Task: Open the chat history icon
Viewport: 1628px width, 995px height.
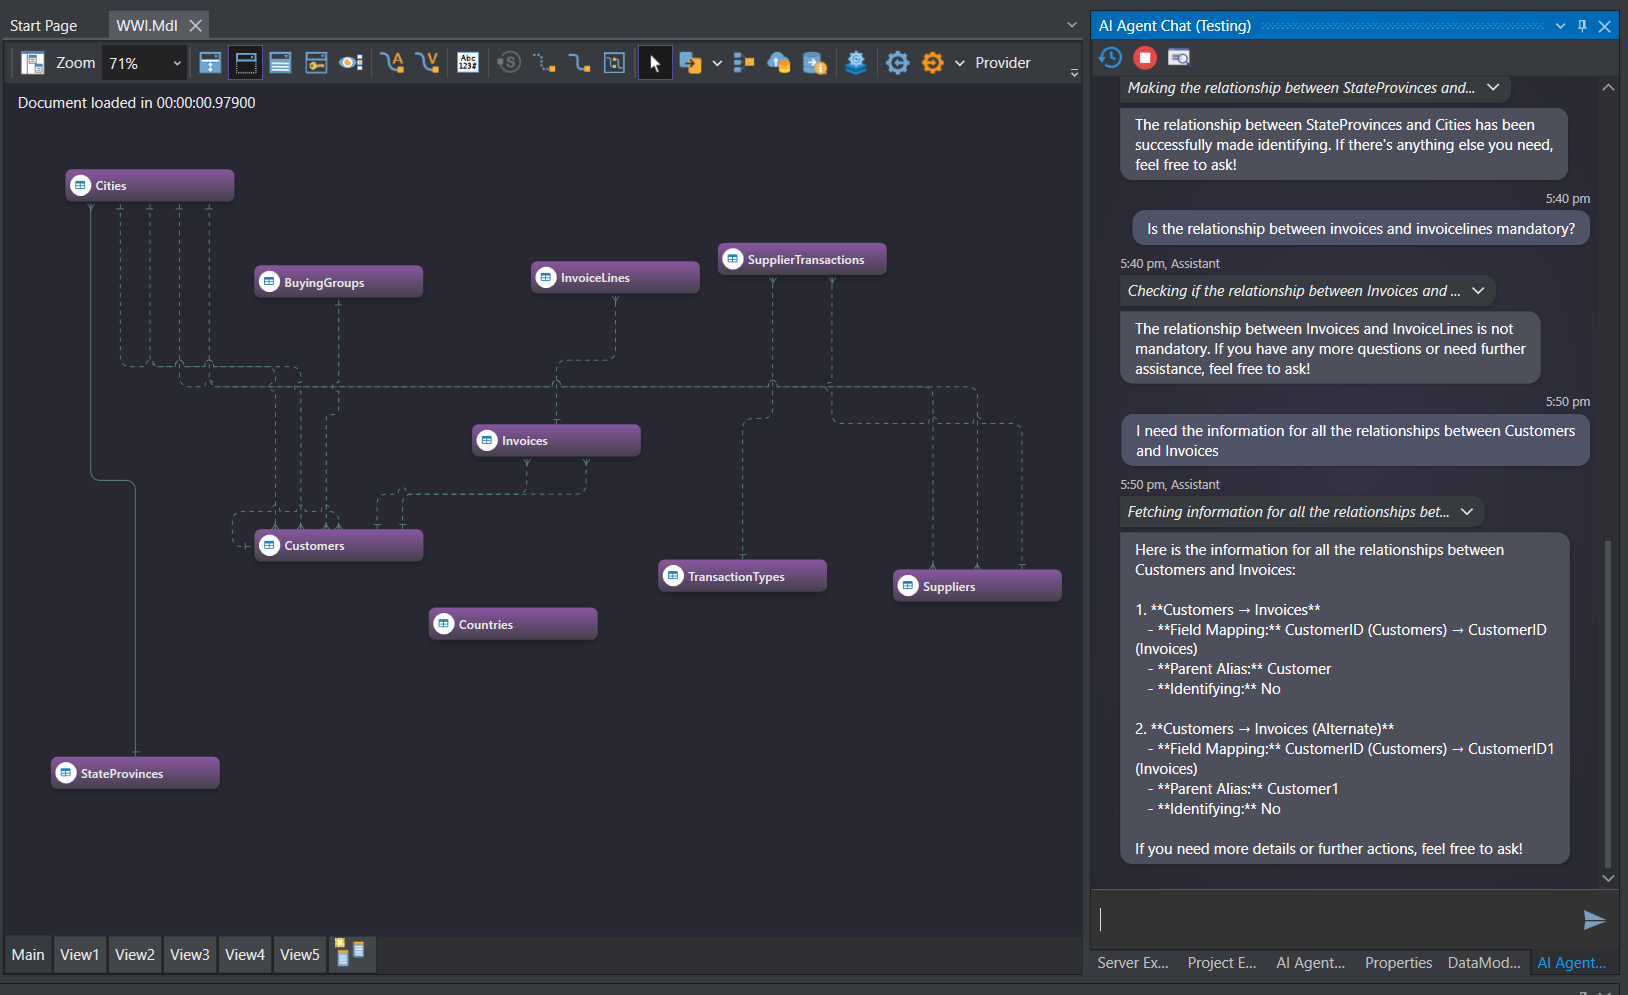Action: (x=1110, y=57)
